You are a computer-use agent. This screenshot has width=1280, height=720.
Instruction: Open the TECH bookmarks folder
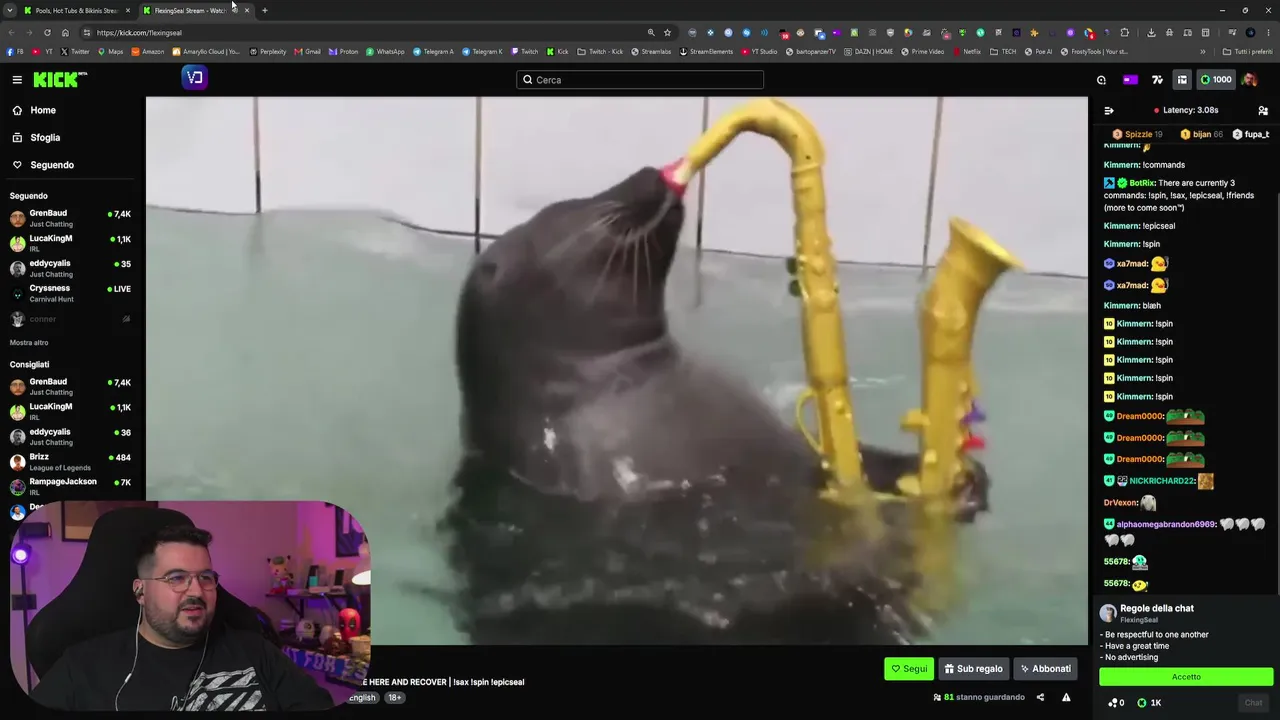pos(1003,52)
